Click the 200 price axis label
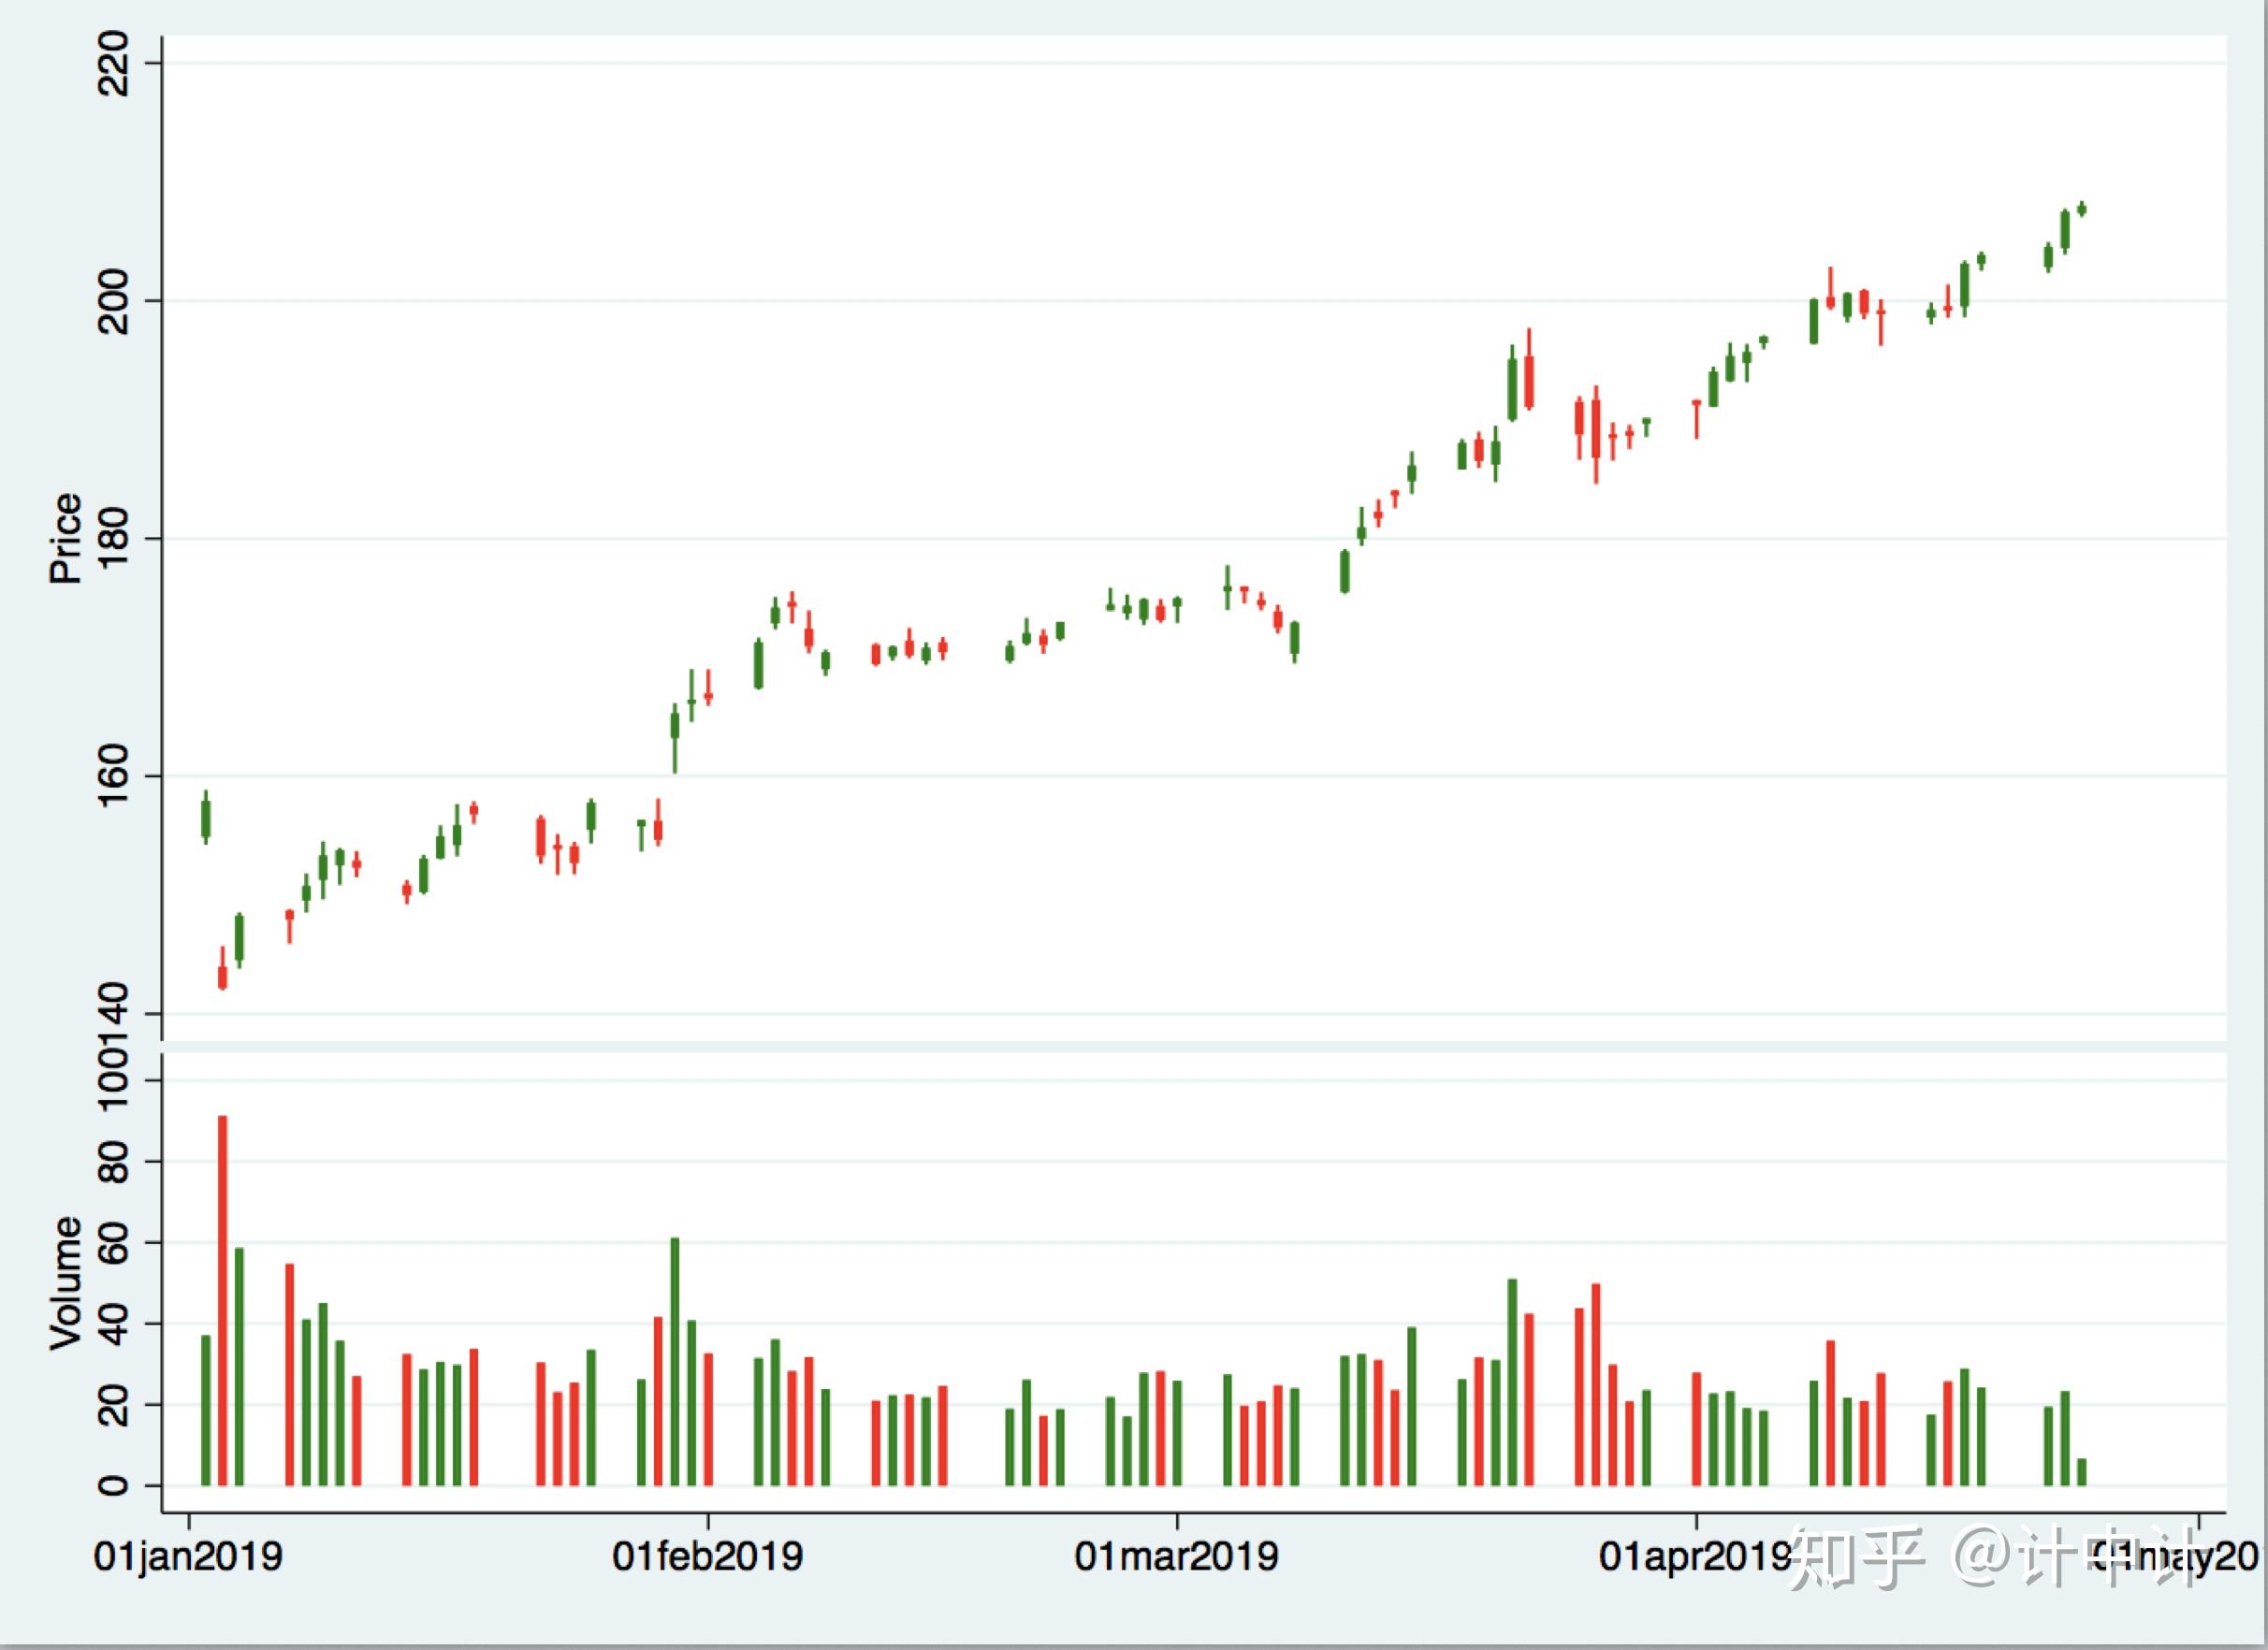 click(113, 301)
